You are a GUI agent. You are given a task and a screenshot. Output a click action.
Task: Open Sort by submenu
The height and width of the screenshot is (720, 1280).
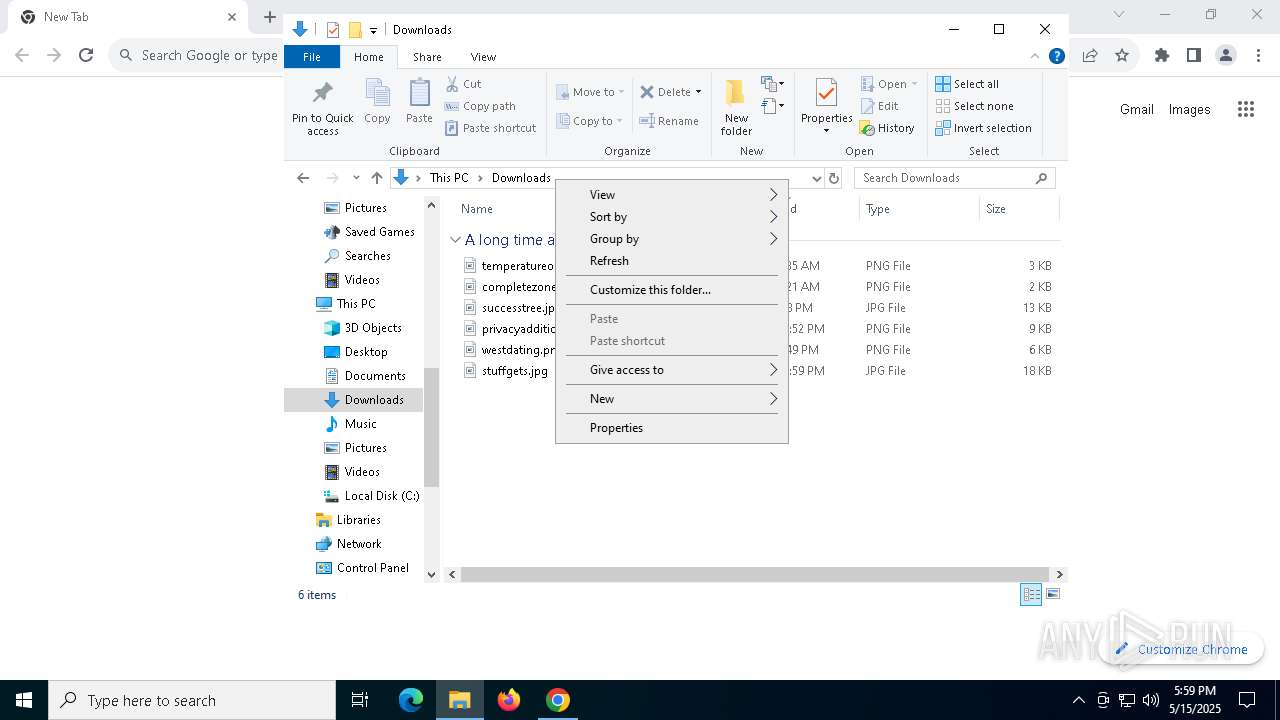pyautogui.click(x=672, y=217)
